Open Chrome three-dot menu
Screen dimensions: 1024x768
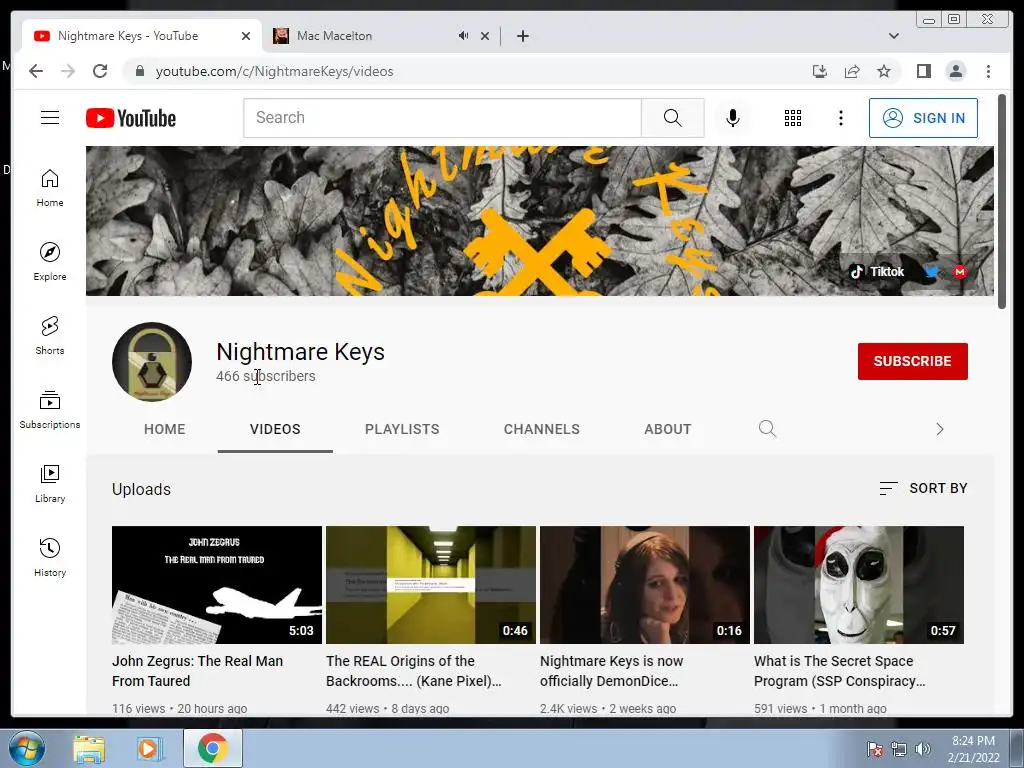pyautogui.click(x=988, y=71)
